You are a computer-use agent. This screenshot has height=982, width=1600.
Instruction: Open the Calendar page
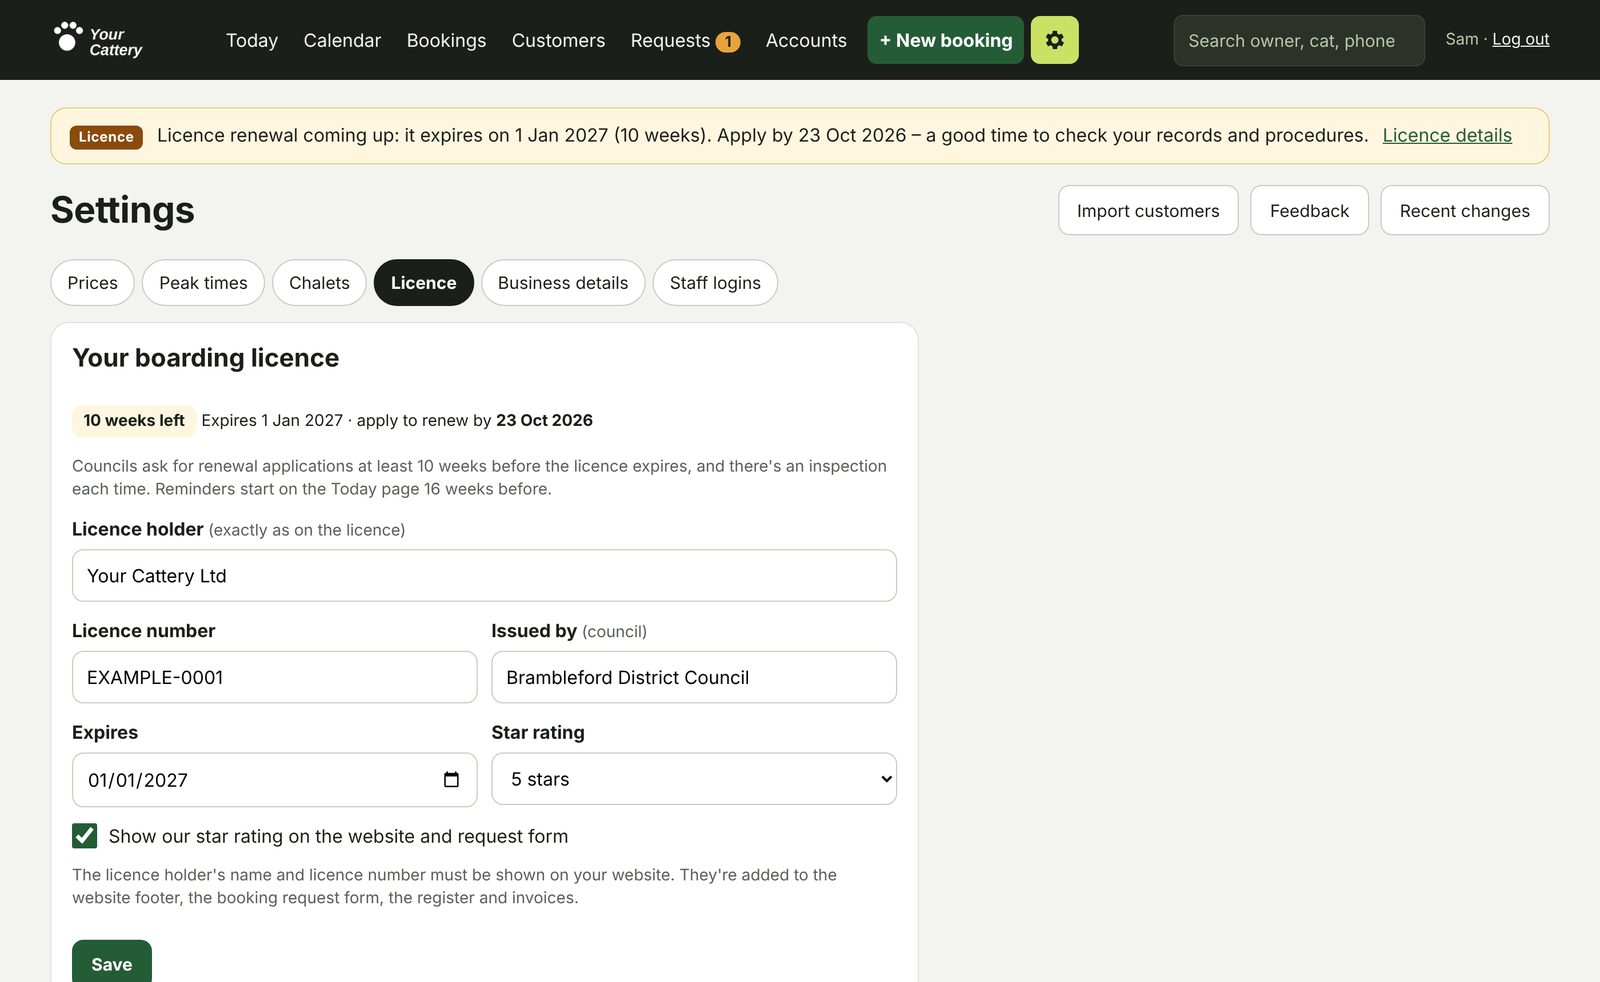click(x=342, y=40)
